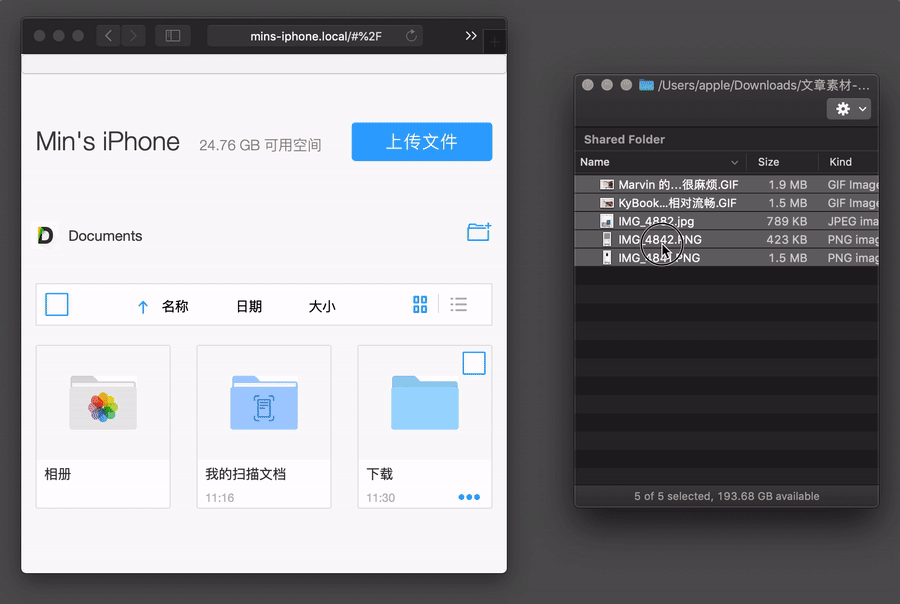Check the 下载 folder checkbox
900x604 pixels.
[x=474, y=363]
